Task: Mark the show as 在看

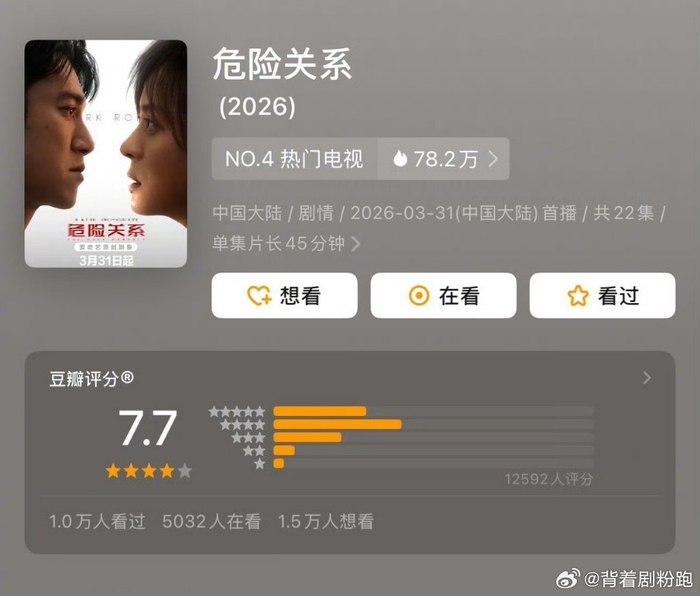Action: click(x=443, y=296)
